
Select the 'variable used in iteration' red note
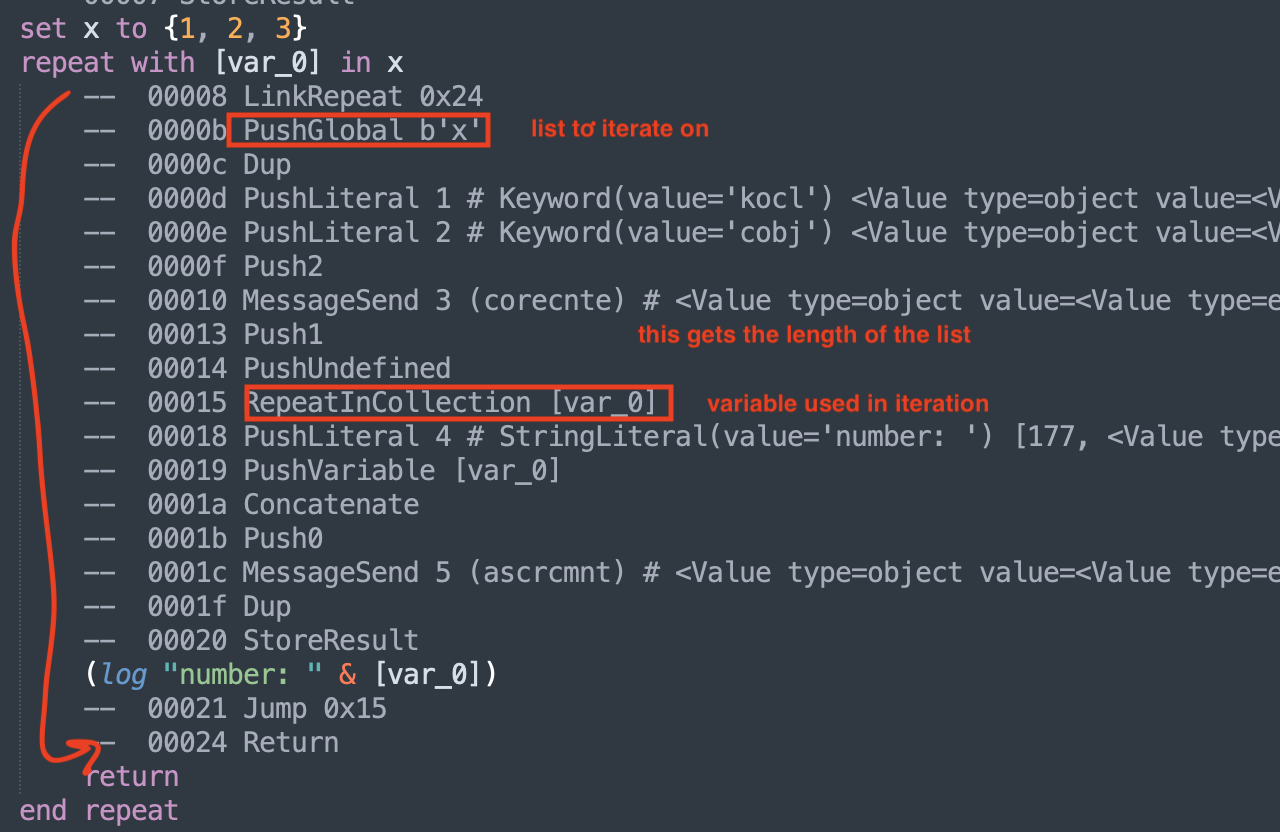847,404
